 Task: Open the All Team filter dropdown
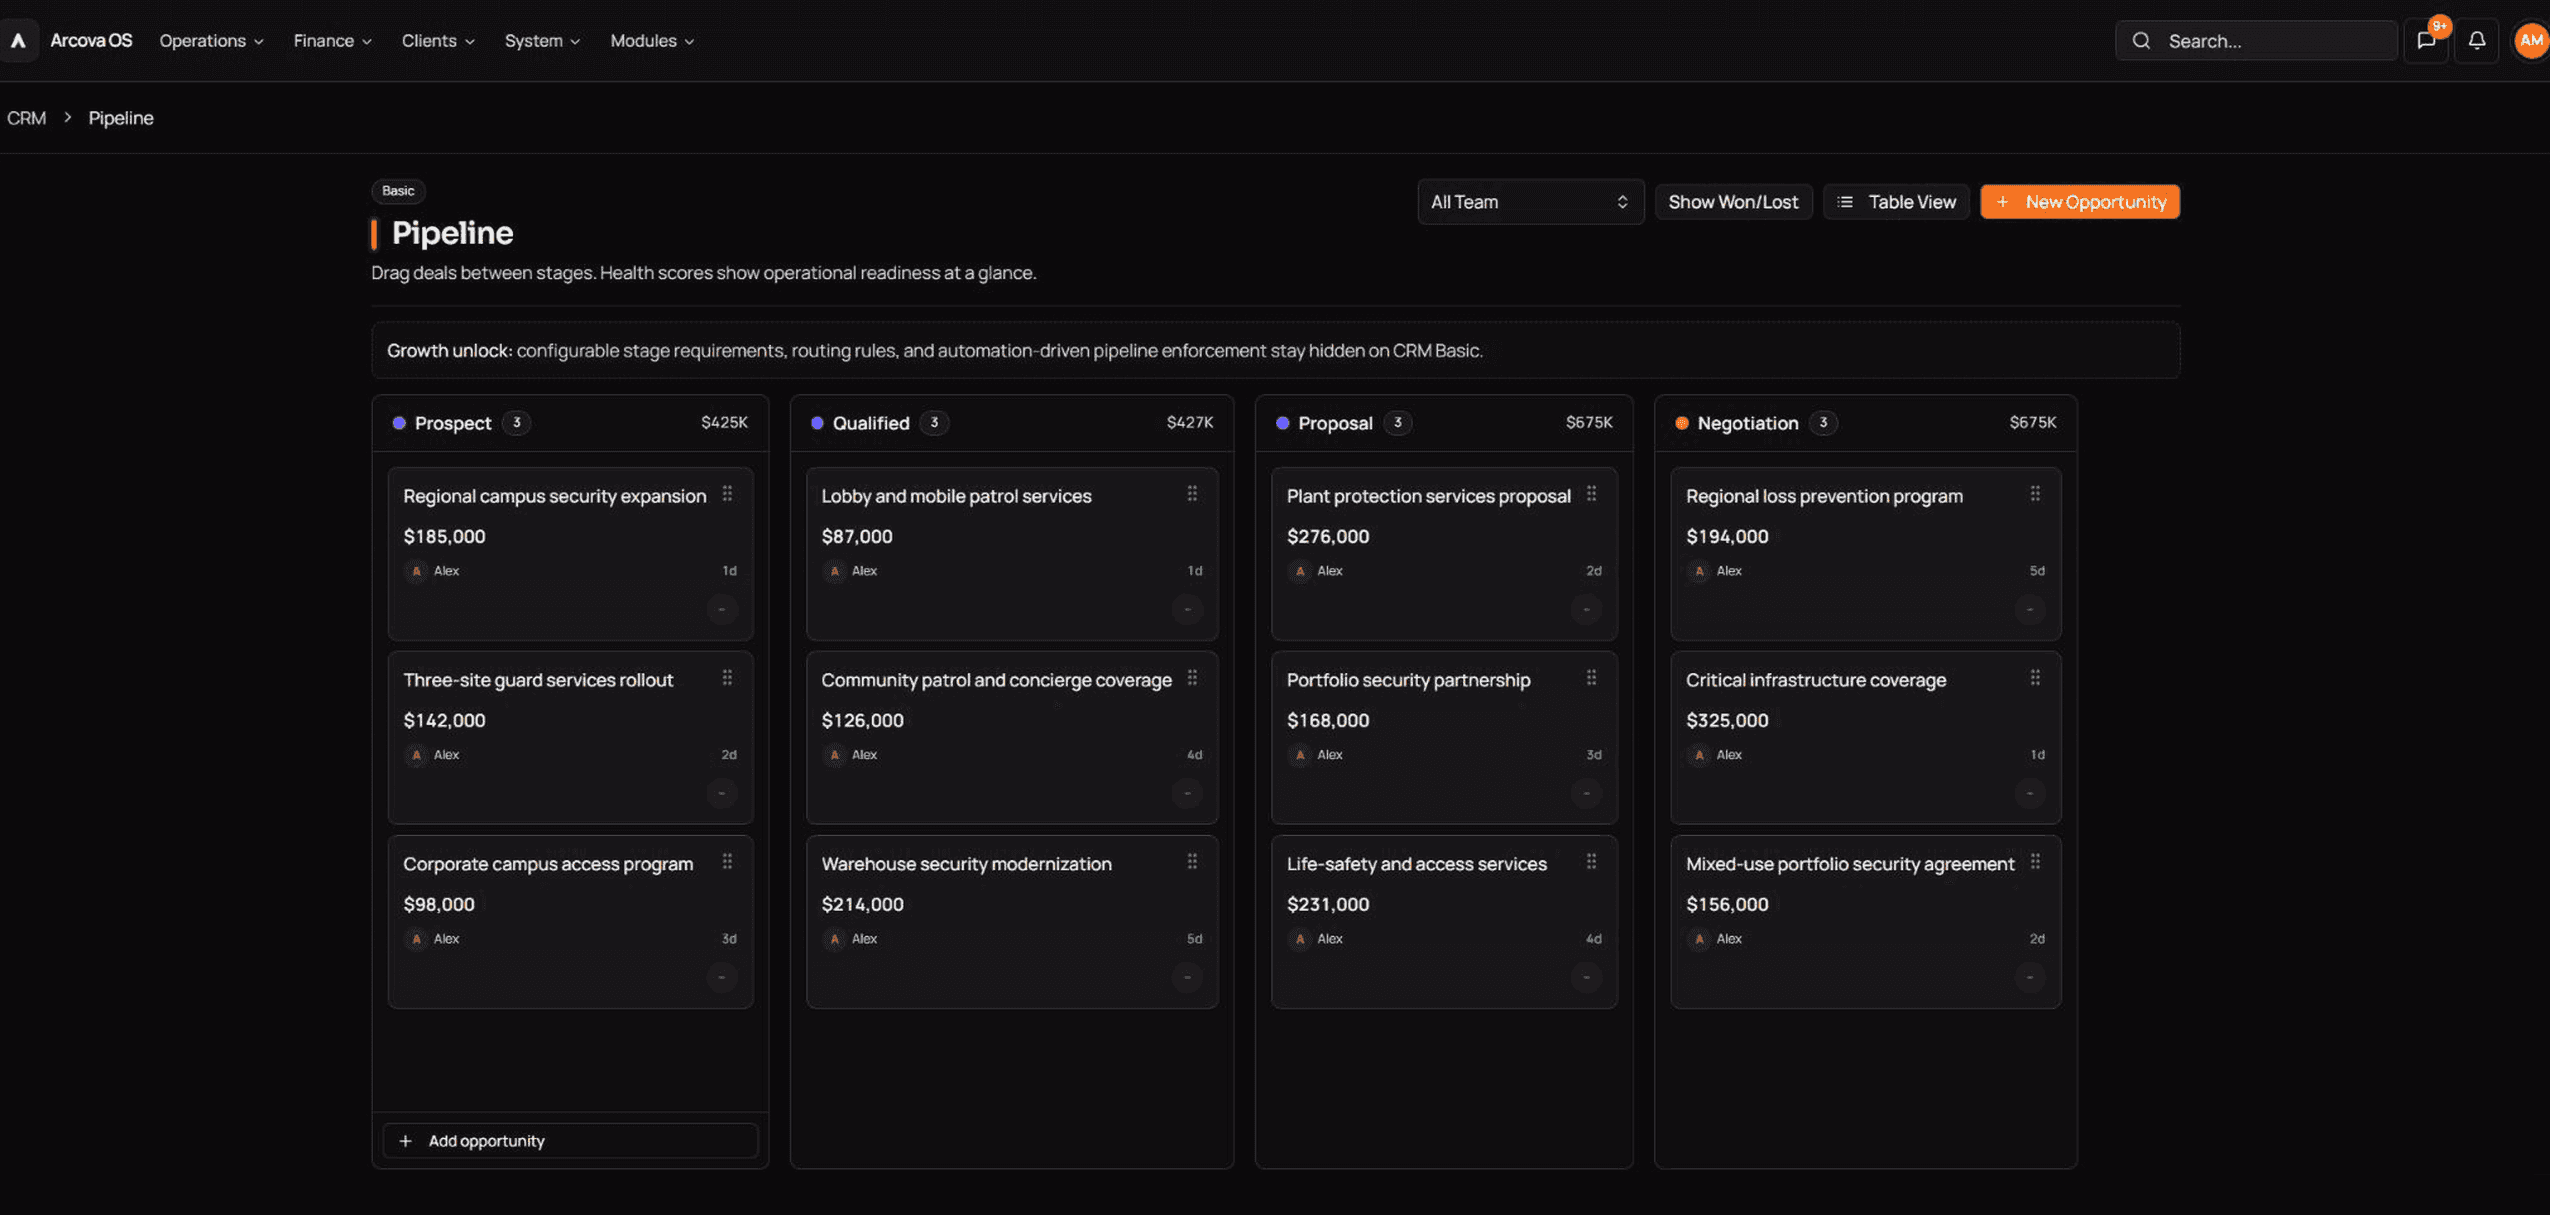click(x=1530, y=202)
